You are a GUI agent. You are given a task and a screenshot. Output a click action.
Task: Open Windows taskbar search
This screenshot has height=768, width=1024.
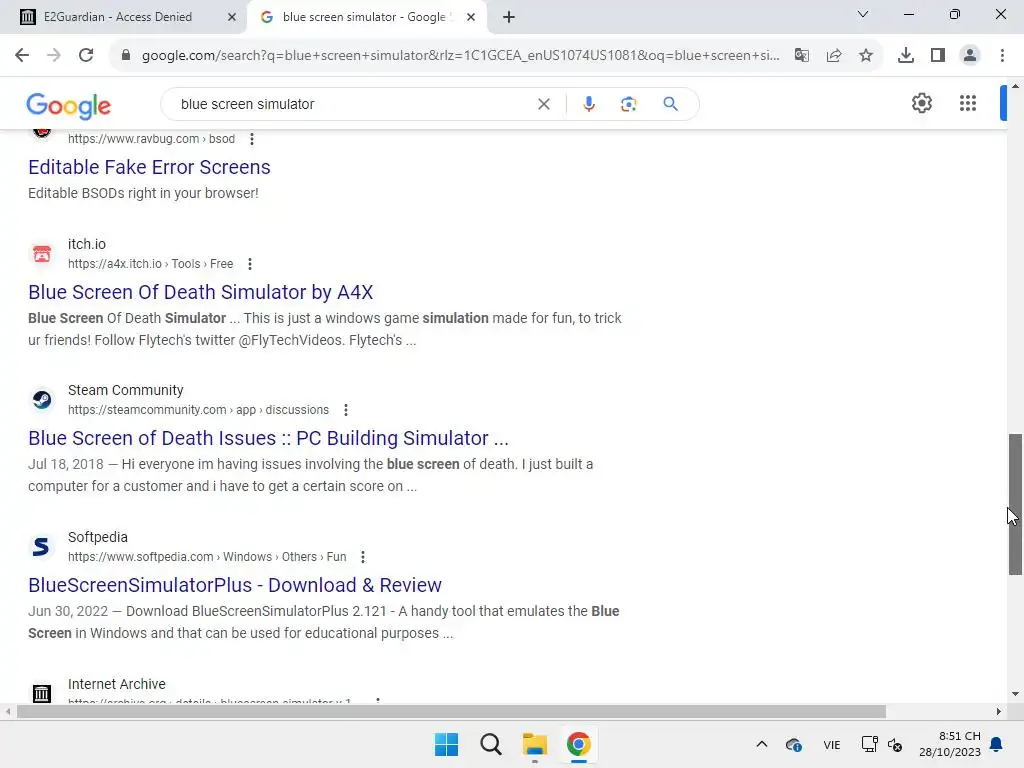(490, 744)
